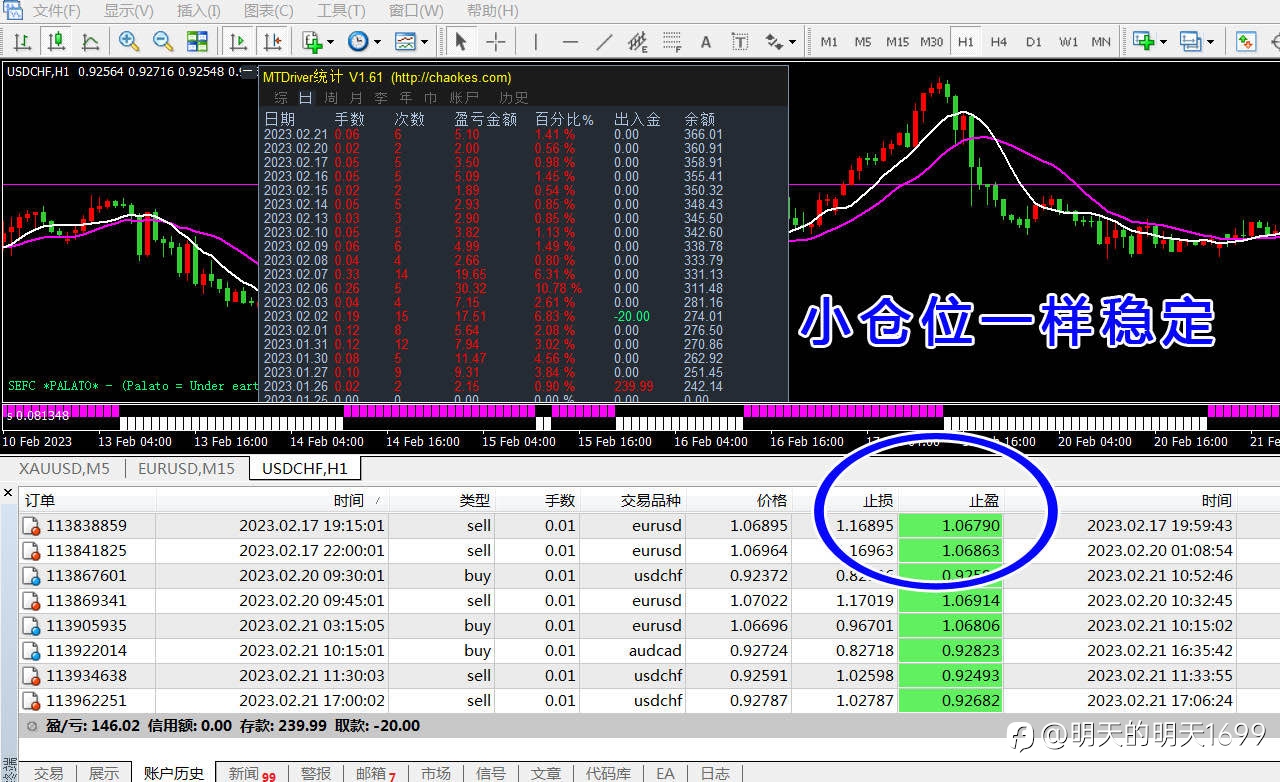Select the text label 'A' tool
Viewport: 1280px width, 782px height.
706,41
